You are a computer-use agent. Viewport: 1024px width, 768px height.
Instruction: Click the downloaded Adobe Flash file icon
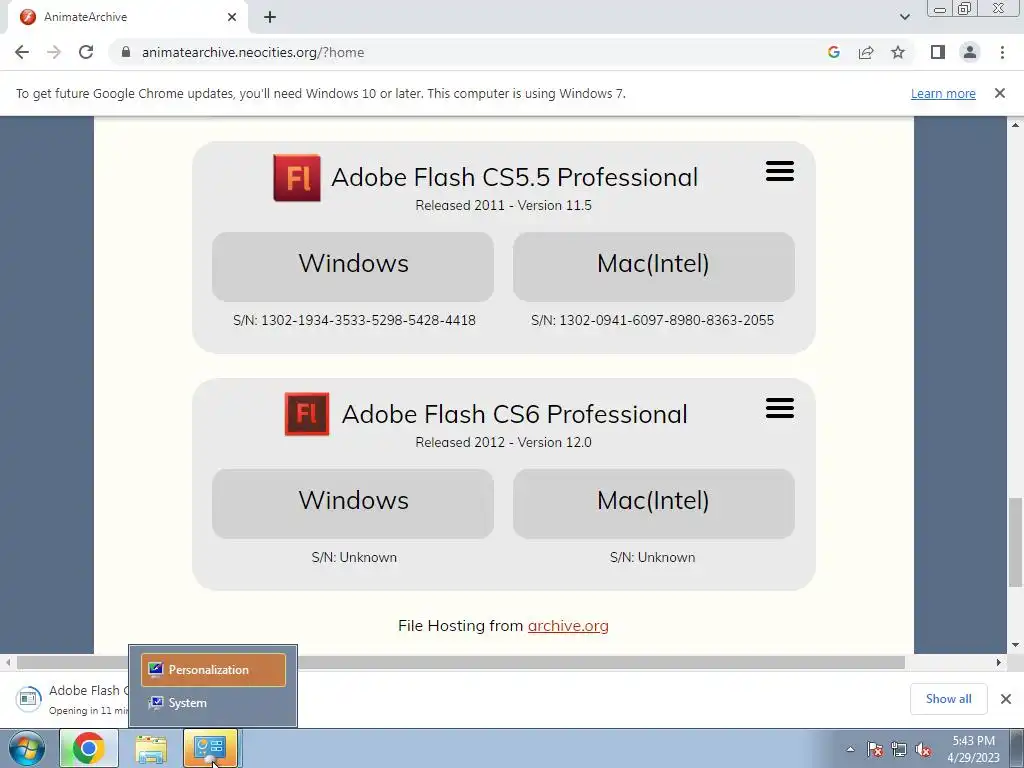(x=28, y=698)
